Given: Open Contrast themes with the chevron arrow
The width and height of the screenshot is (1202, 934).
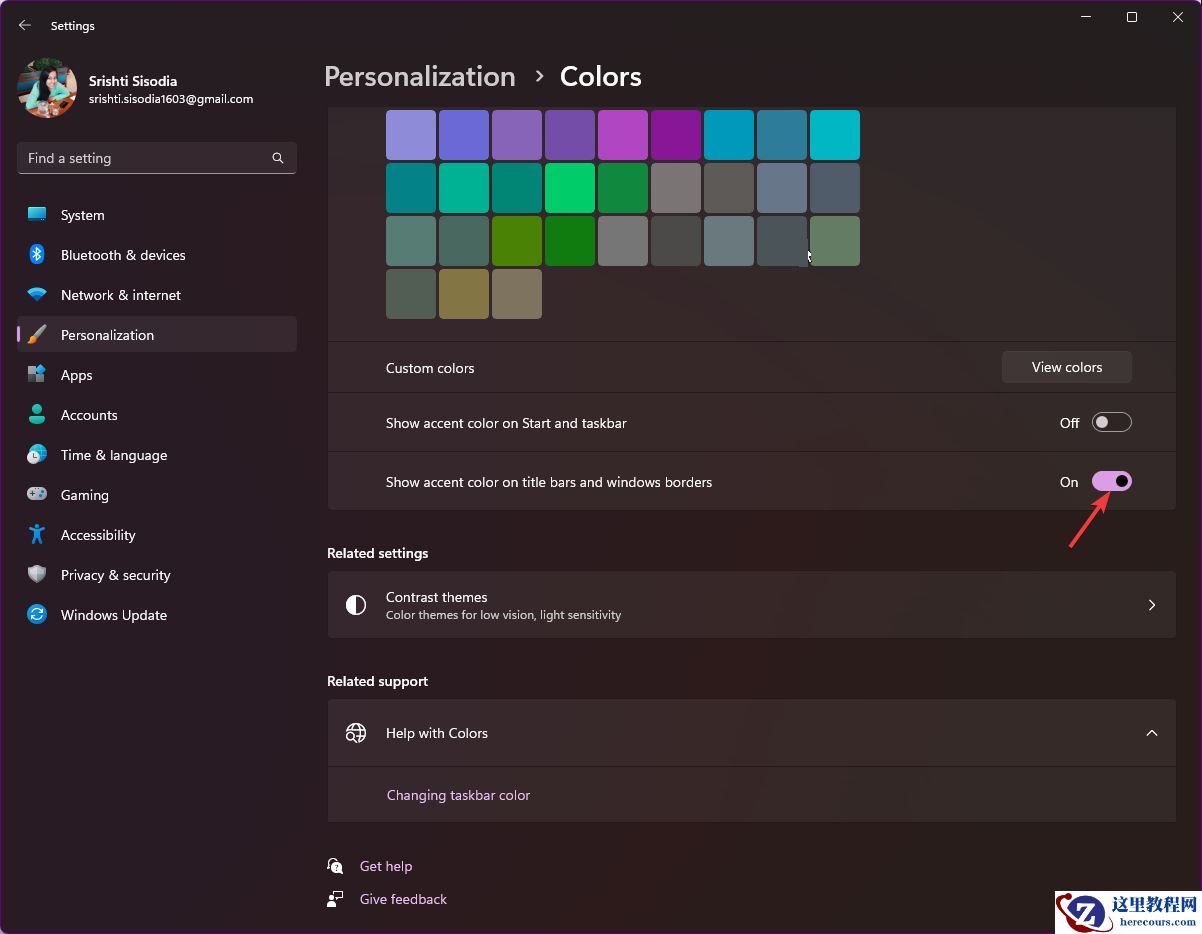Looking at the screenshot, I should pos(1152,605).
